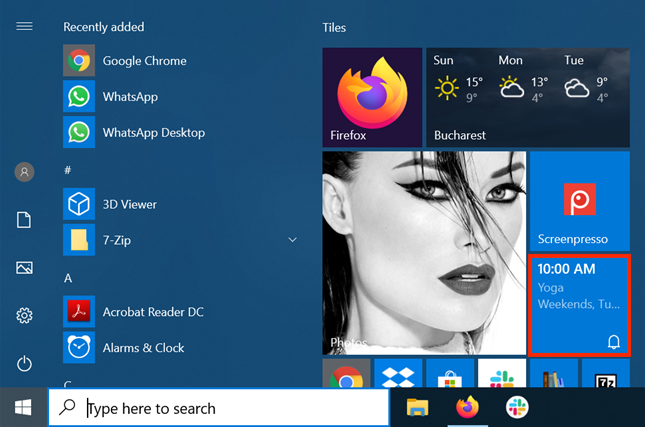Switch to Firefox in the taskbar
This screenshot has width=645, height=427.
click(x=467, y=408)
